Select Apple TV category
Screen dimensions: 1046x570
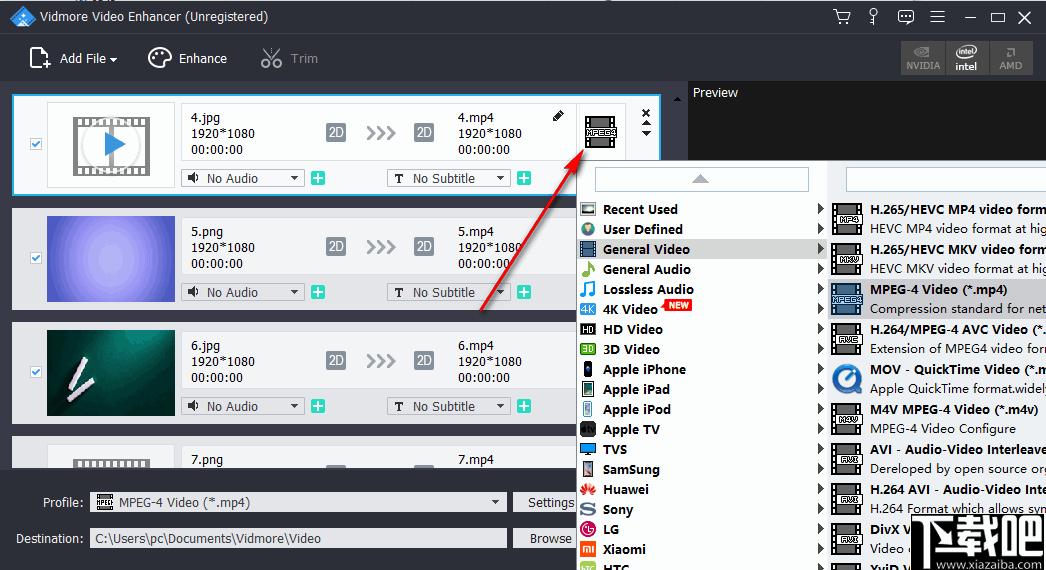point(702,430)
